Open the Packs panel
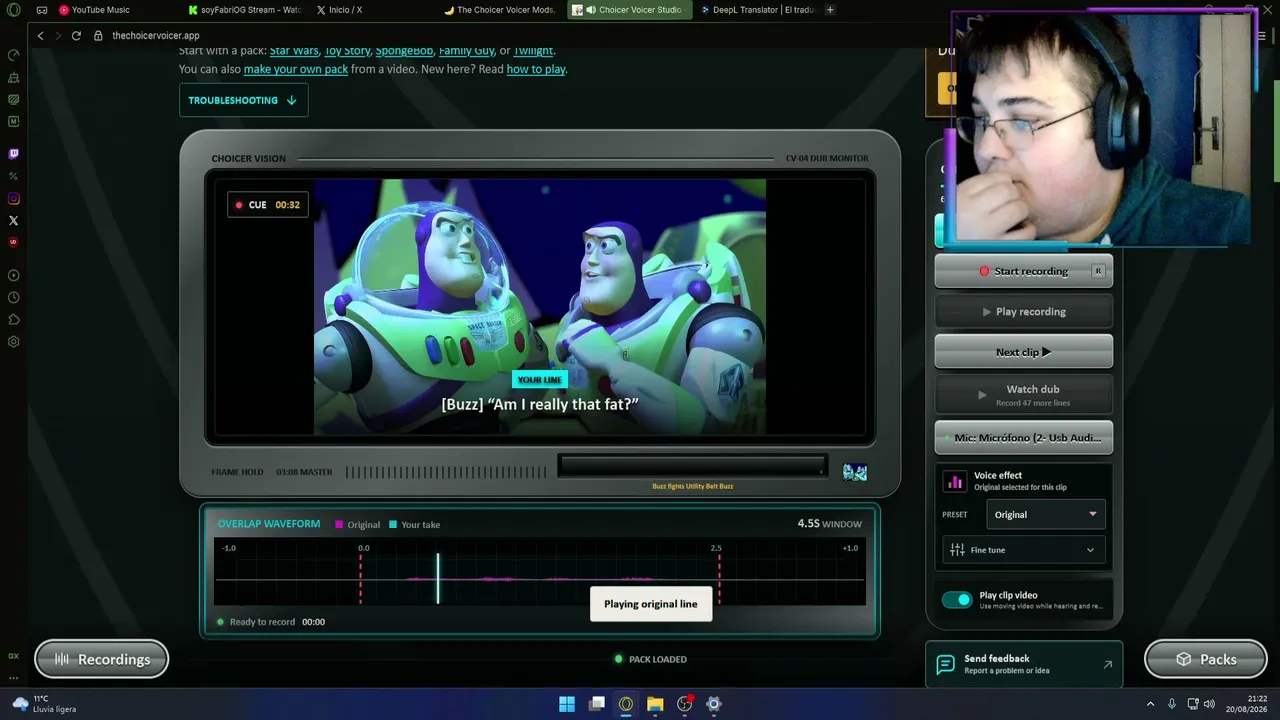The image size is (1280, 720). click(1206, 659)
